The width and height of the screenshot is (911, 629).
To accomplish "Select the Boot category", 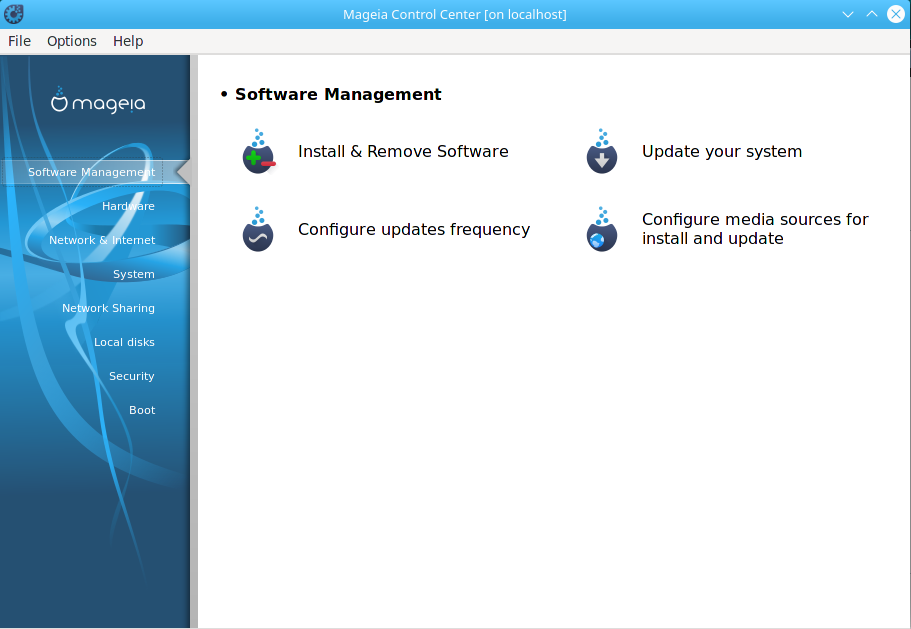I will (x=142, y=409).
